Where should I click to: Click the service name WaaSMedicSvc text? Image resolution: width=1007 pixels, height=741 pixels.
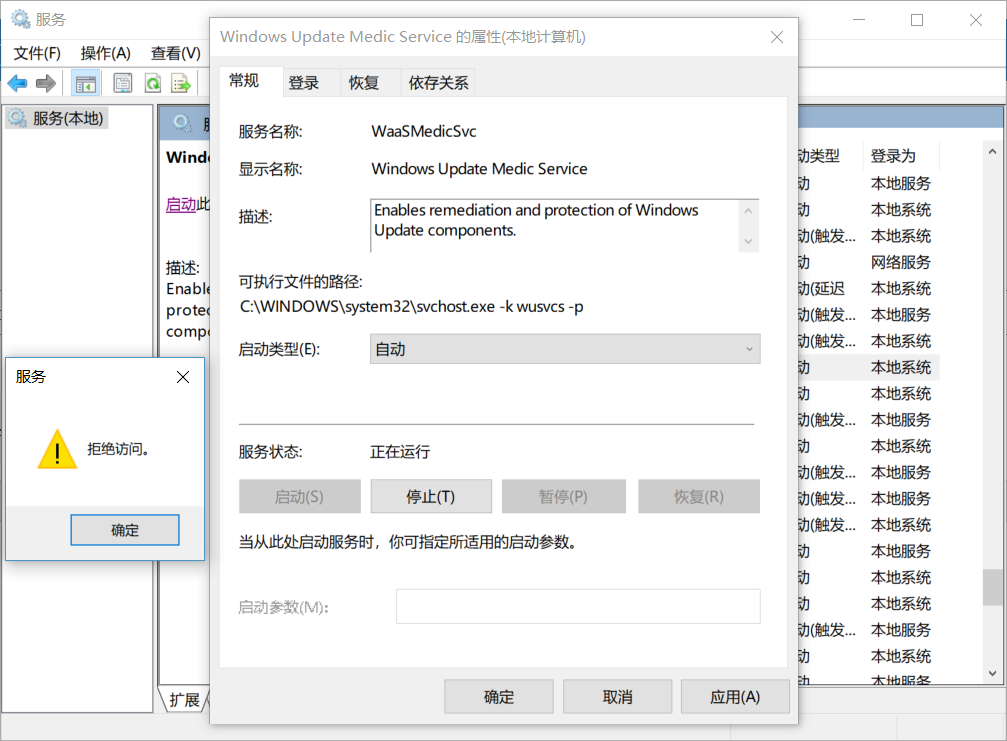tap(424, 132)
